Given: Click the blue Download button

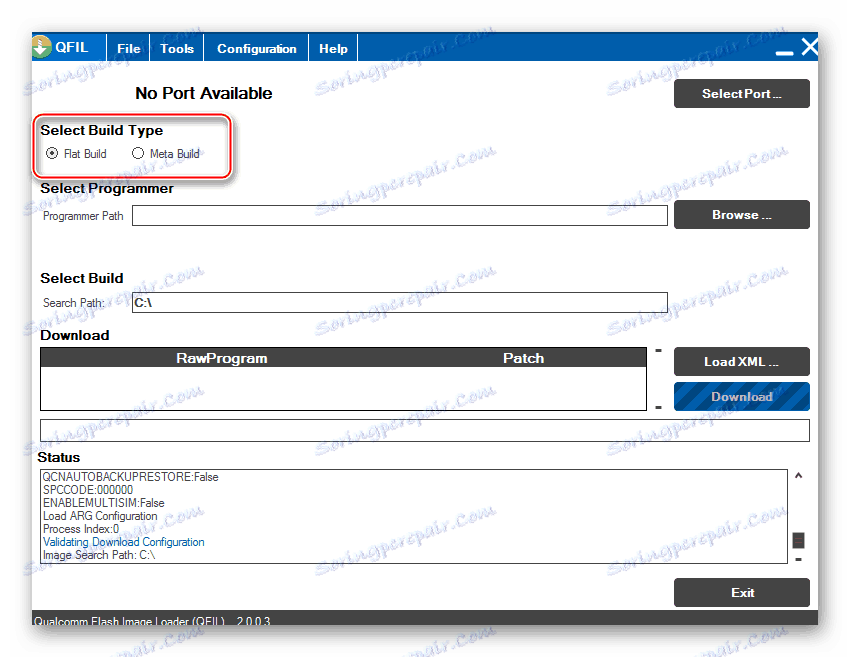Looking at the screenshot, I should 742,397.
